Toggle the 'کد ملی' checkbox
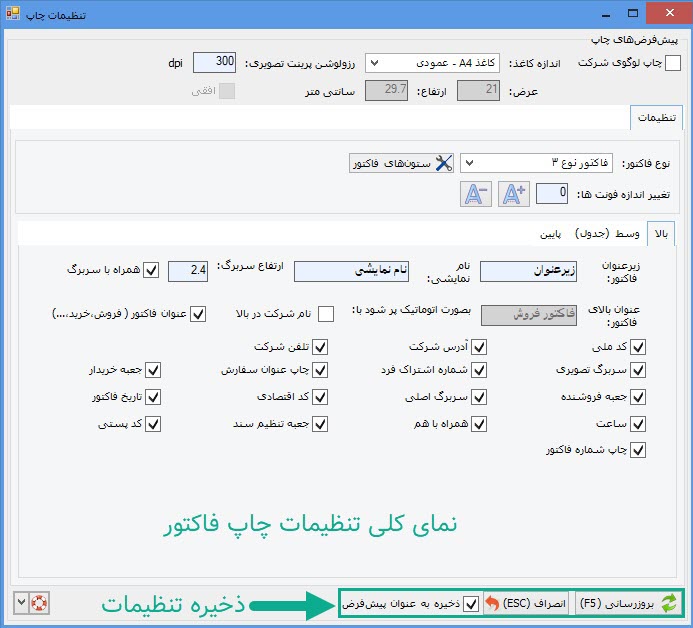 638,347
